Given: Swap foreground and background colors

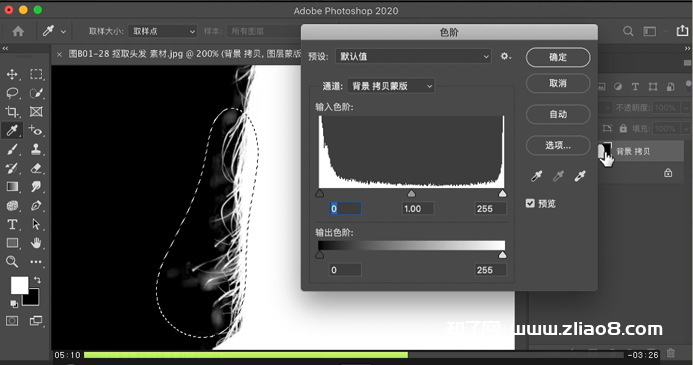Looking at the screenshot, I should pos(38,280).
